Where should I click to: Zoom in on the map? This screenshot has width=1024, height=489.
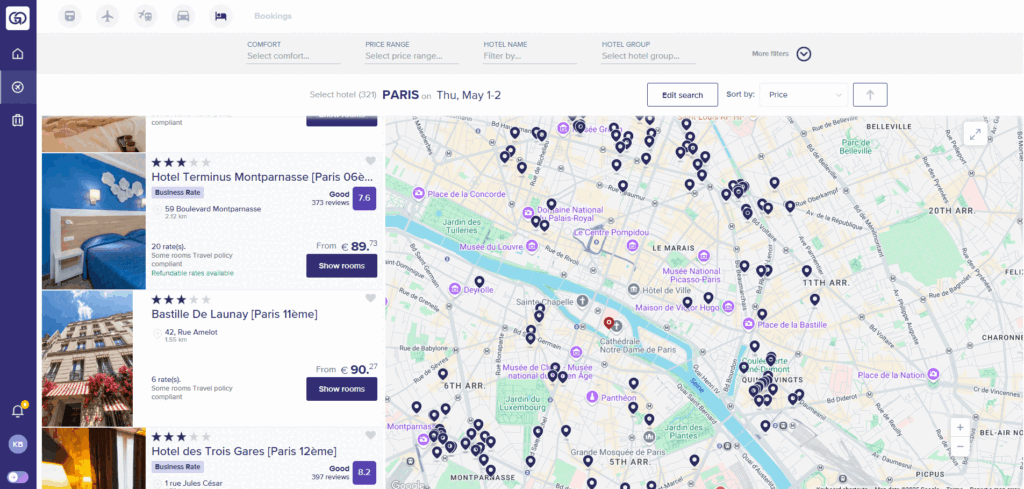point(960,426)
